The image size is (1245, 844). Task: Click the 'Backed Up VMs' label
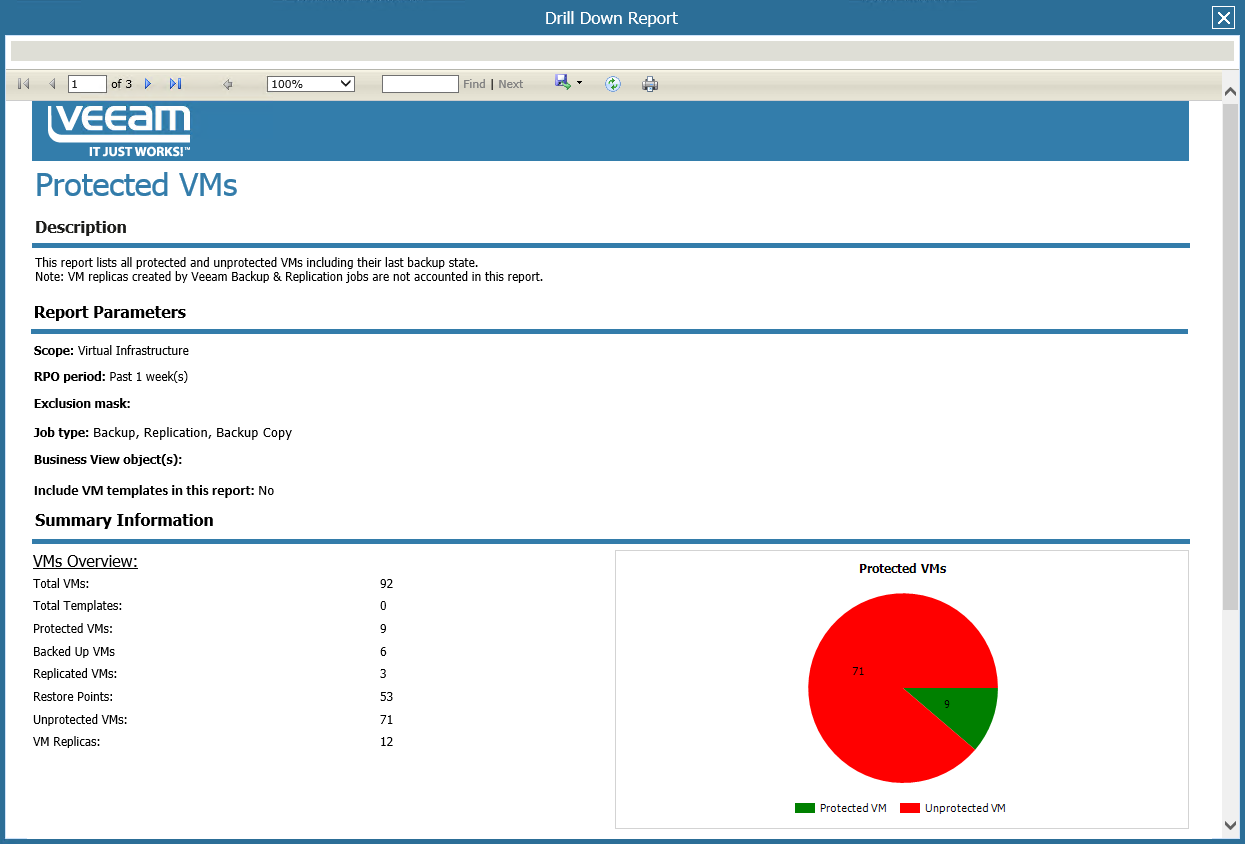pyautogui.click(x=74, y=652)
